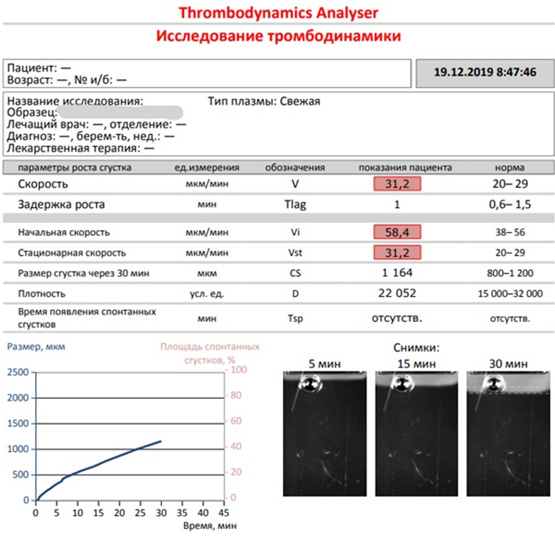Click the date stamp '19.12.2019 8:47:46'
This screenshot has width=555, height=541.
(x=485, y=72)
